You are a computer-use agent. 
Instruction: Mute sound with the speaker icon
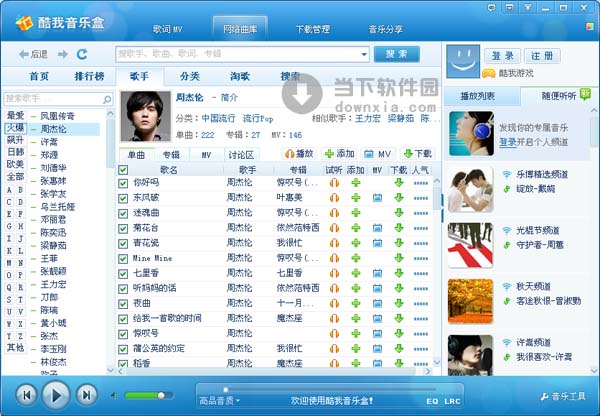[114, 395]
